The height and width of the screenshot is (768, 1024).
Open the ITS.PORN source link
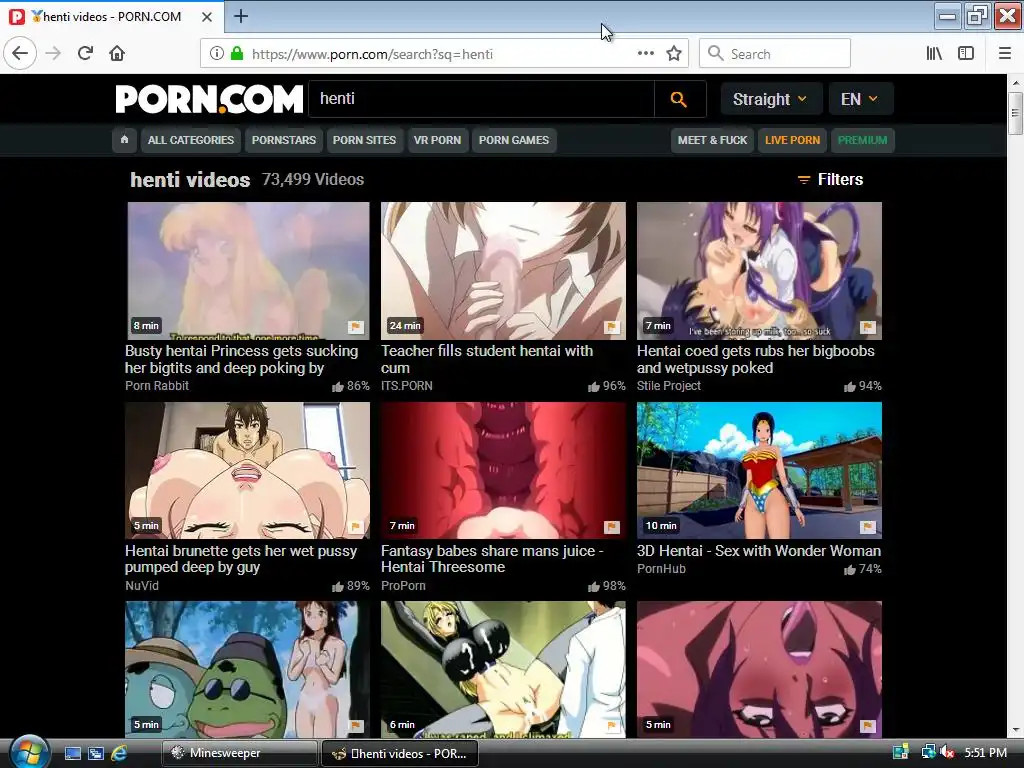[x=407, y=386]
